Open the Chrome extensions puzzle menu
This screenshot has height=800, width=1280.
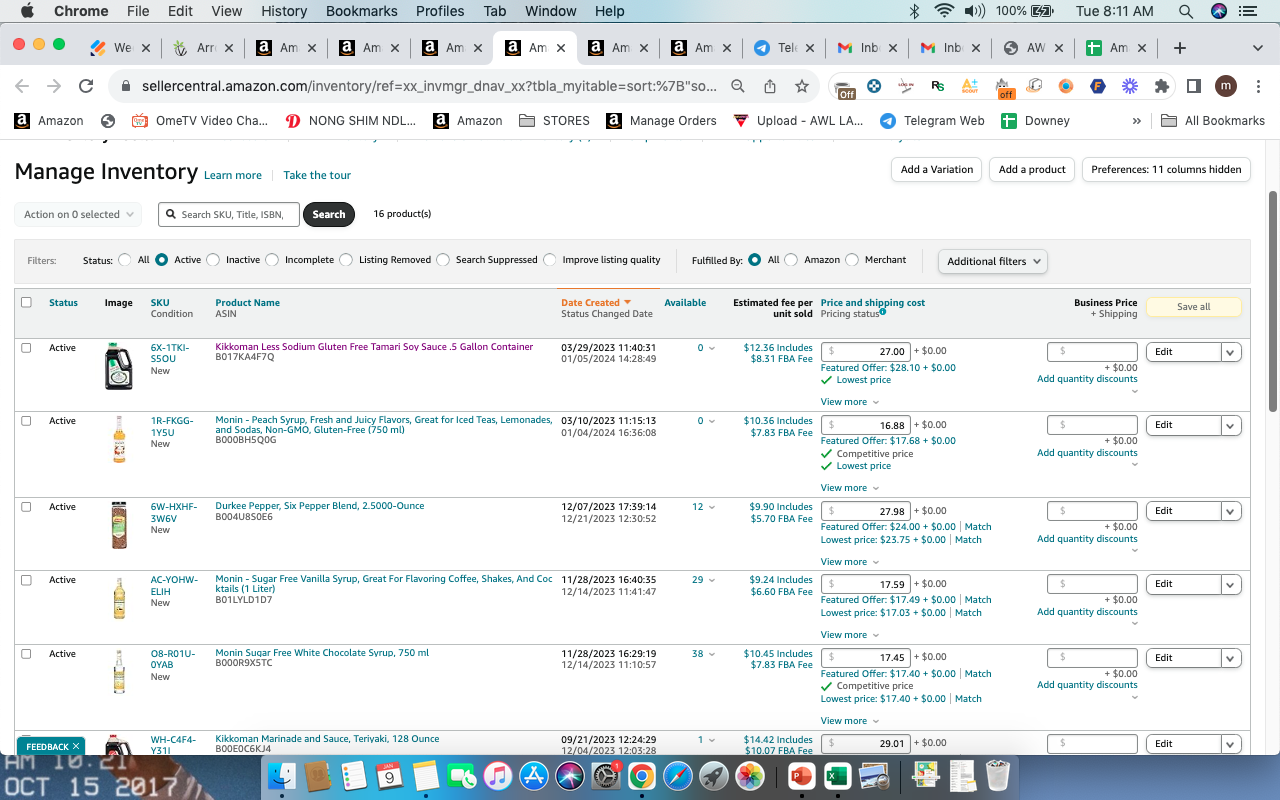coord(1161,86)
